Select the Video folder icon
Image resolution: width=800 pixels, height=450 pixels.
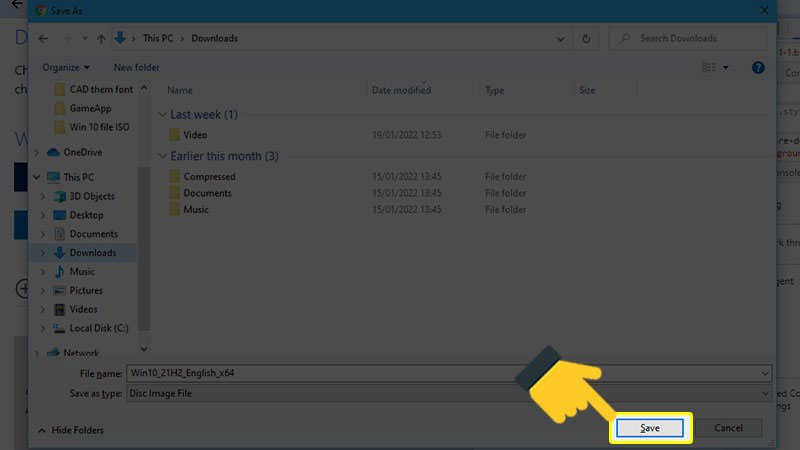(x=174, y=135)
